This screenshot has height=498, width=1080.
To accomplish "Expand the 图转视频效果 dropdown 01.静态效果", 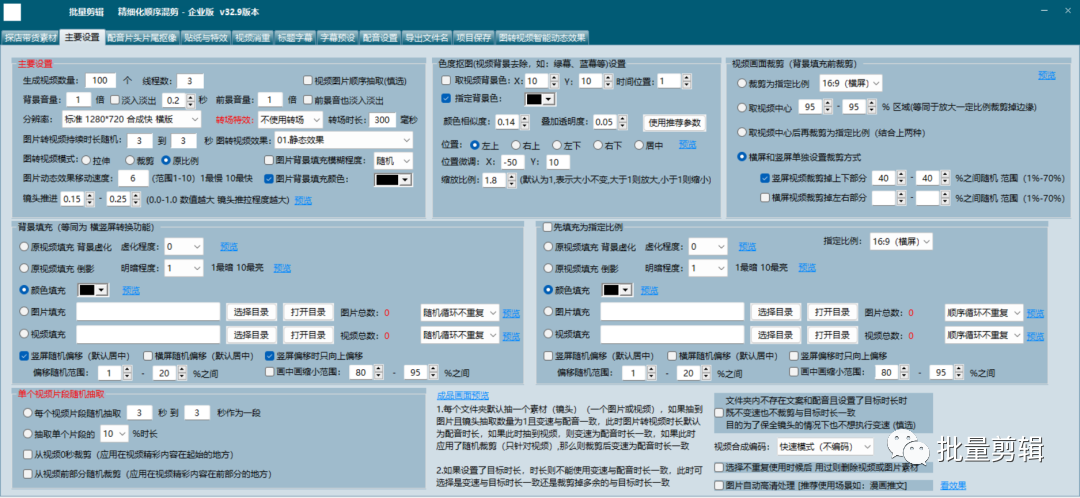I will [343, 140].
